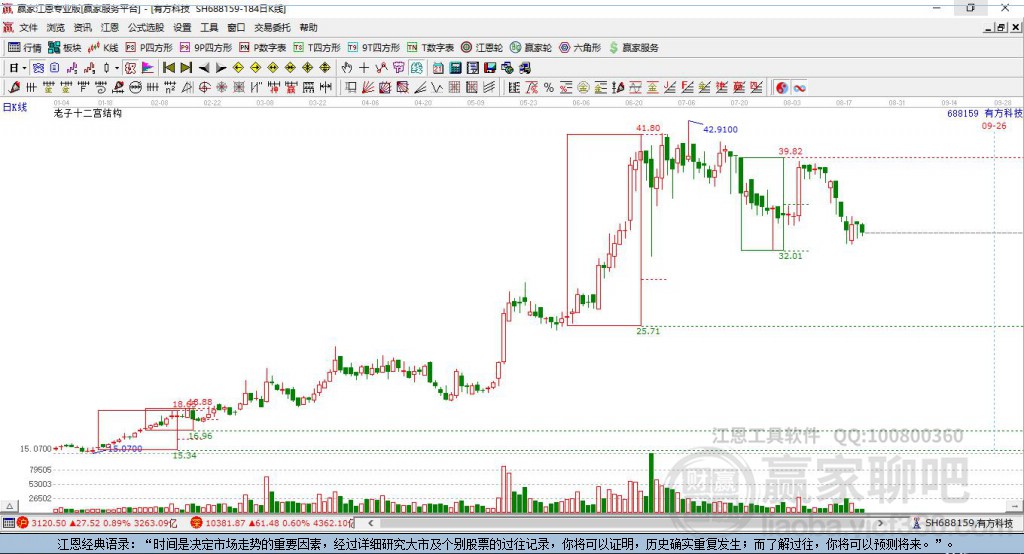Open the 交易委托 menu
Viewport: 1024px width, 554px height.
(272, 27)
